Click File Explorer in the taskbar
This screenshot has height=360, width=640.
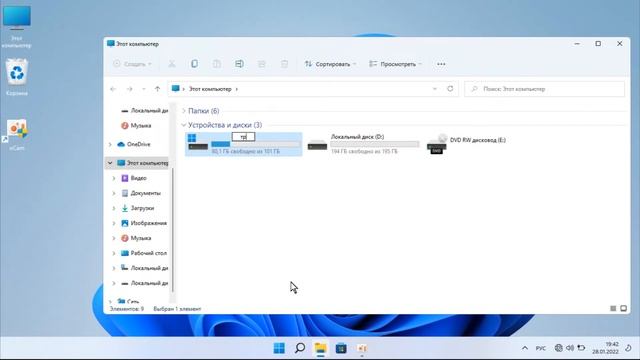(x=320, y=348)
